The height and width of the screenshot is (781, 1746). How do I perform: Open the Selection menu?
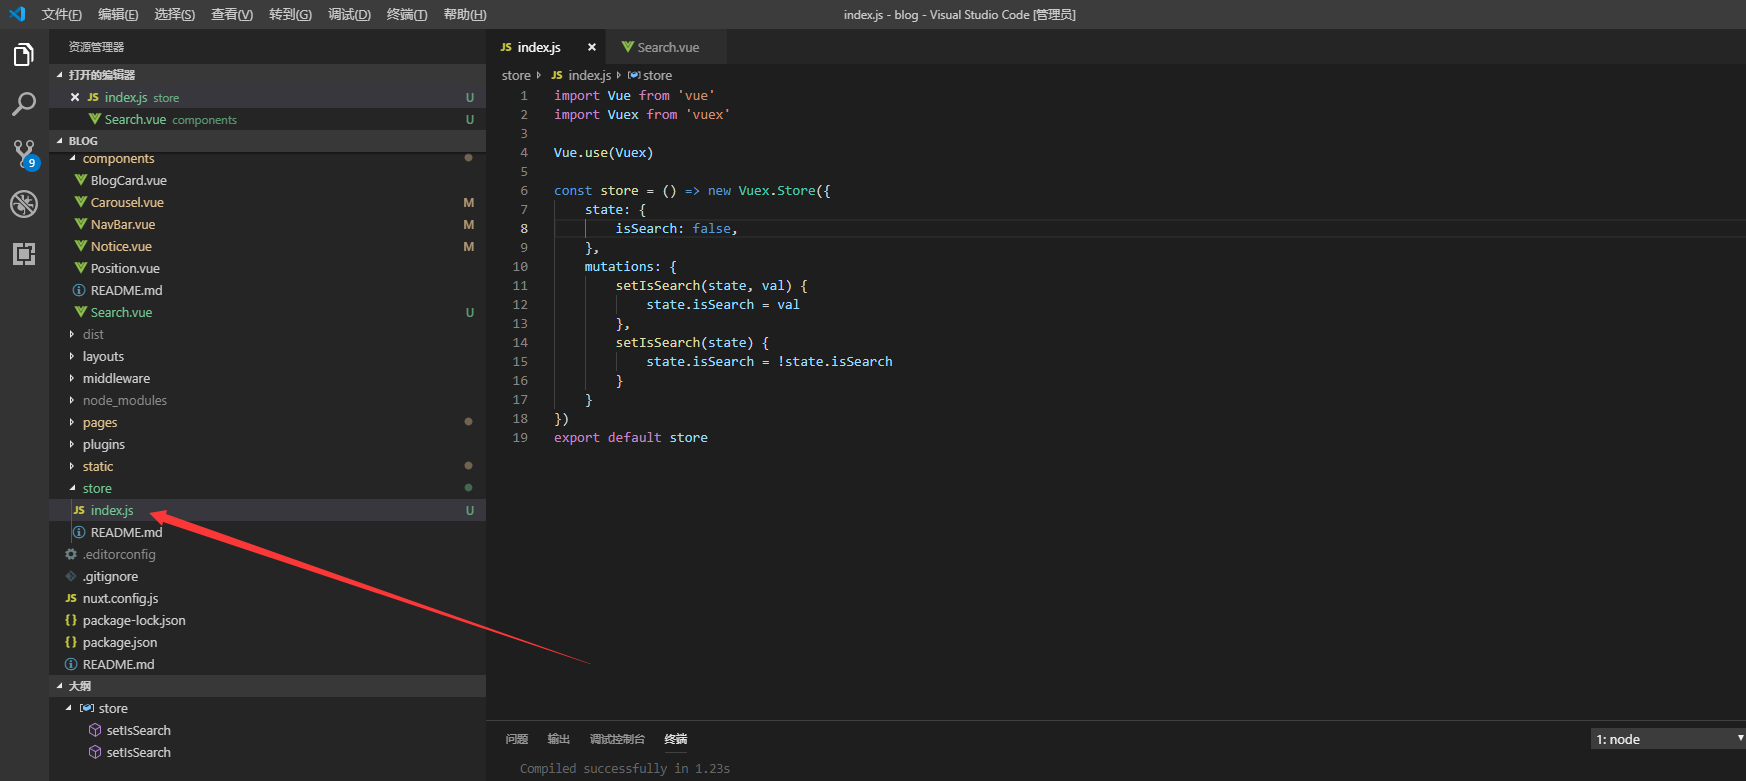pyautogui.click(x=175, y=14)
